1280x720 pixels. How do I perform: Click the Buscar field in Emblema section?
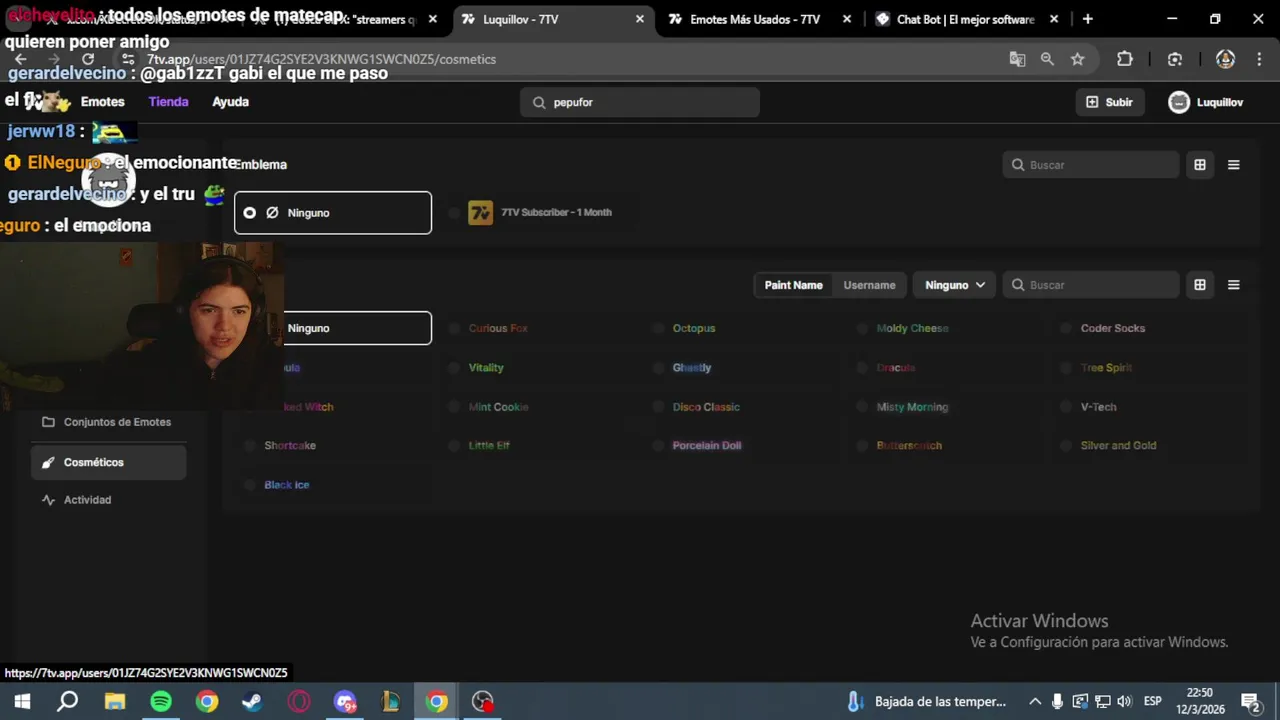click(x=1091, y=165)
